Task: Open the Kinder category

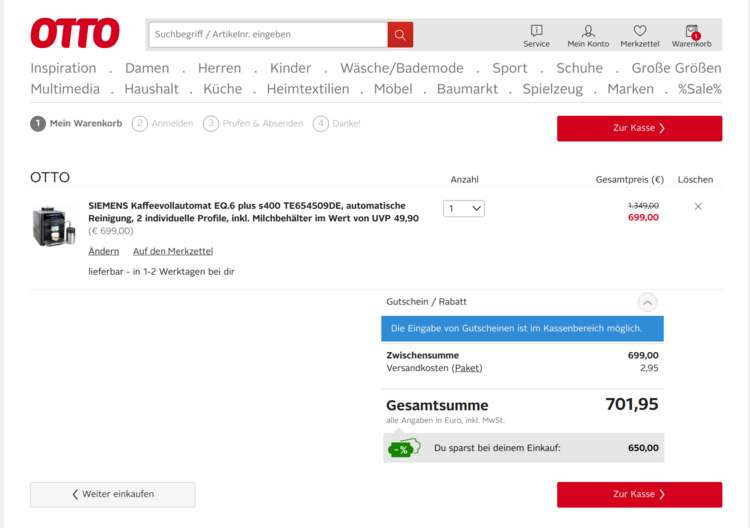Action: click(x=290, y=68)
